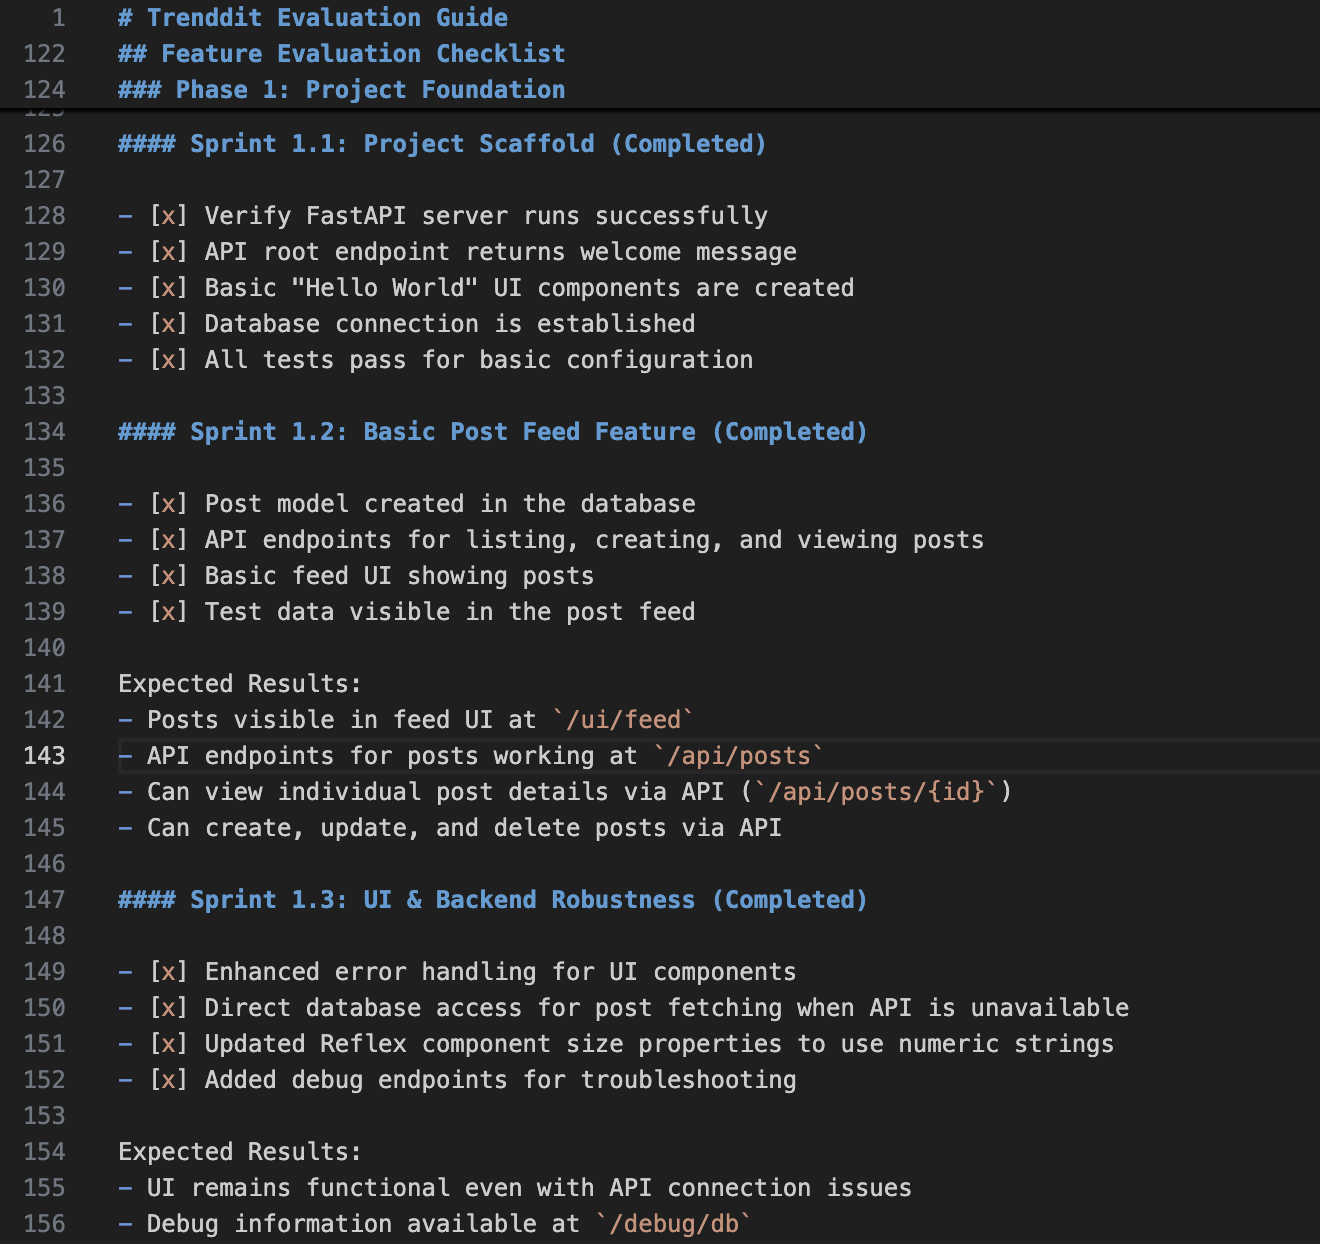Click the checkbox for Added debug endpoints

[x=168, y=1080]
